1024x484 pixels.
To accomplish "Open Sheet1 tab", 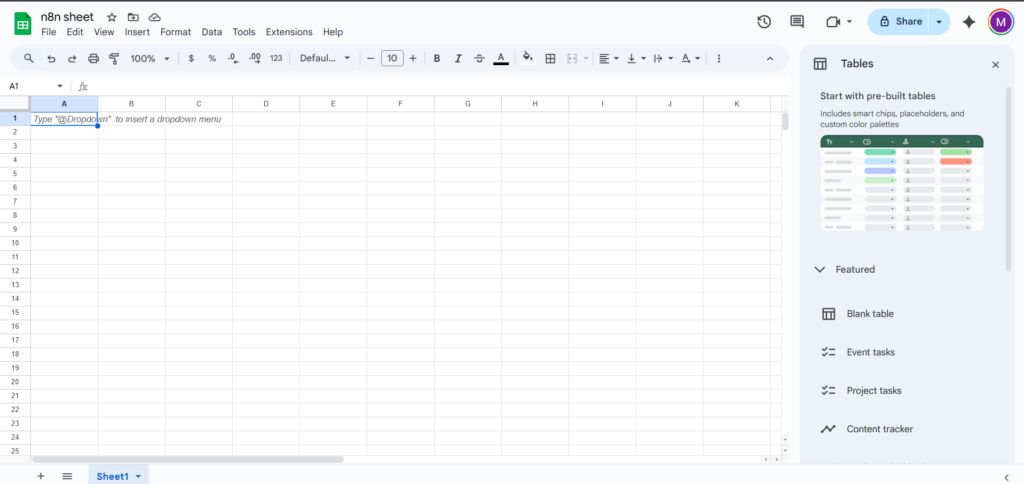I will coord(112,476).
